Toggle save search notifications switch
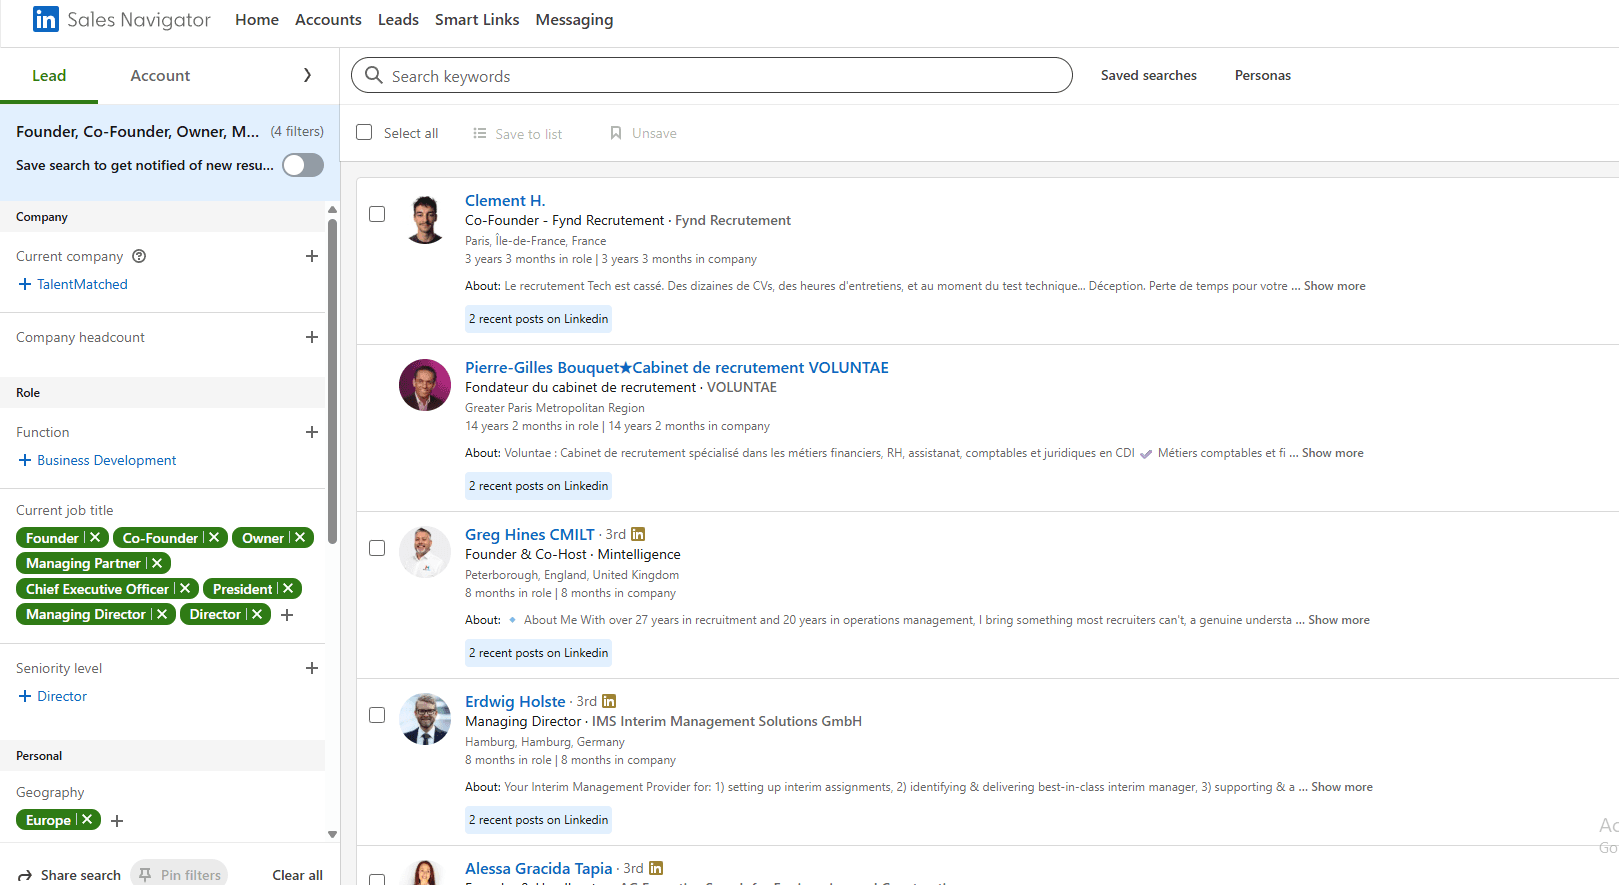 [x=303, y=165]
